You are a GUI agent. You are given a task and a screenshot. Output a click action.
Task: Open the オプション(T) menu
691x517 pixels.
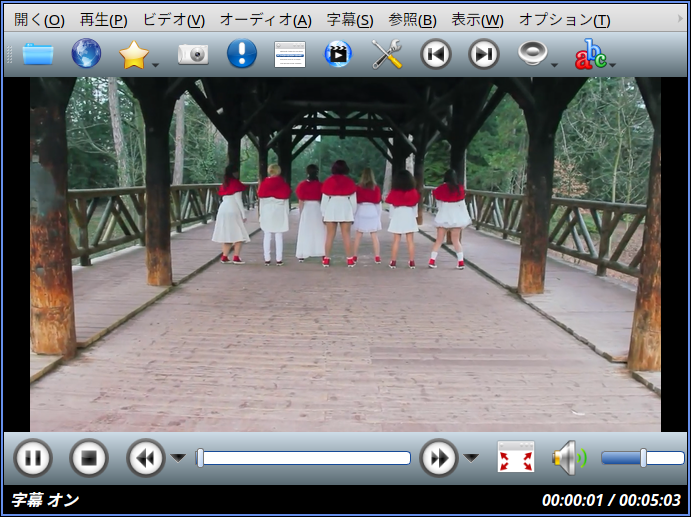[x=565, y=20]
